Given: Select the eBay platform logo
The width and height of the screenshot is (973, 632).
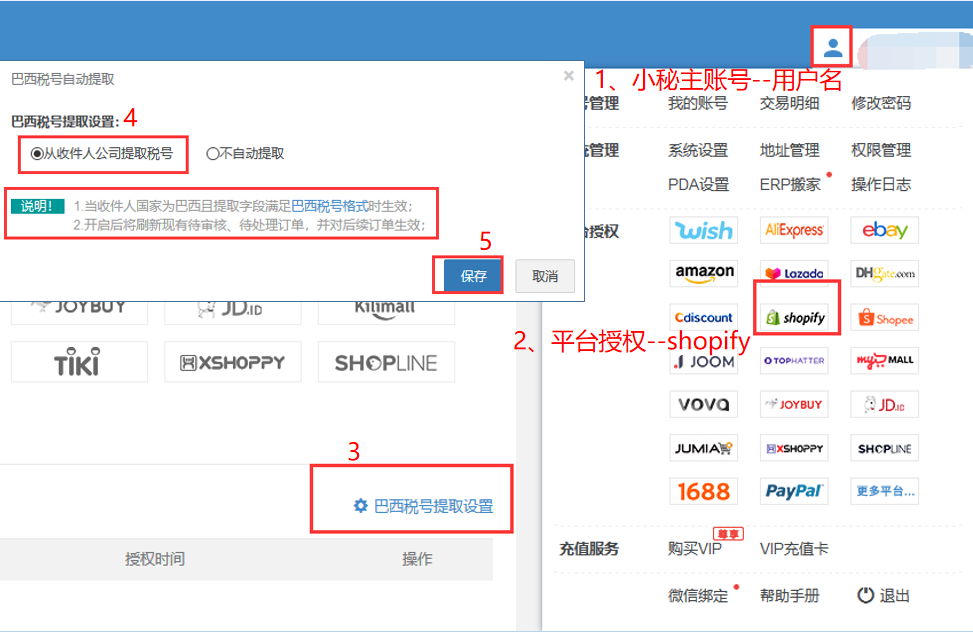Looking at the screenshot, I should [x=885, y=230].
